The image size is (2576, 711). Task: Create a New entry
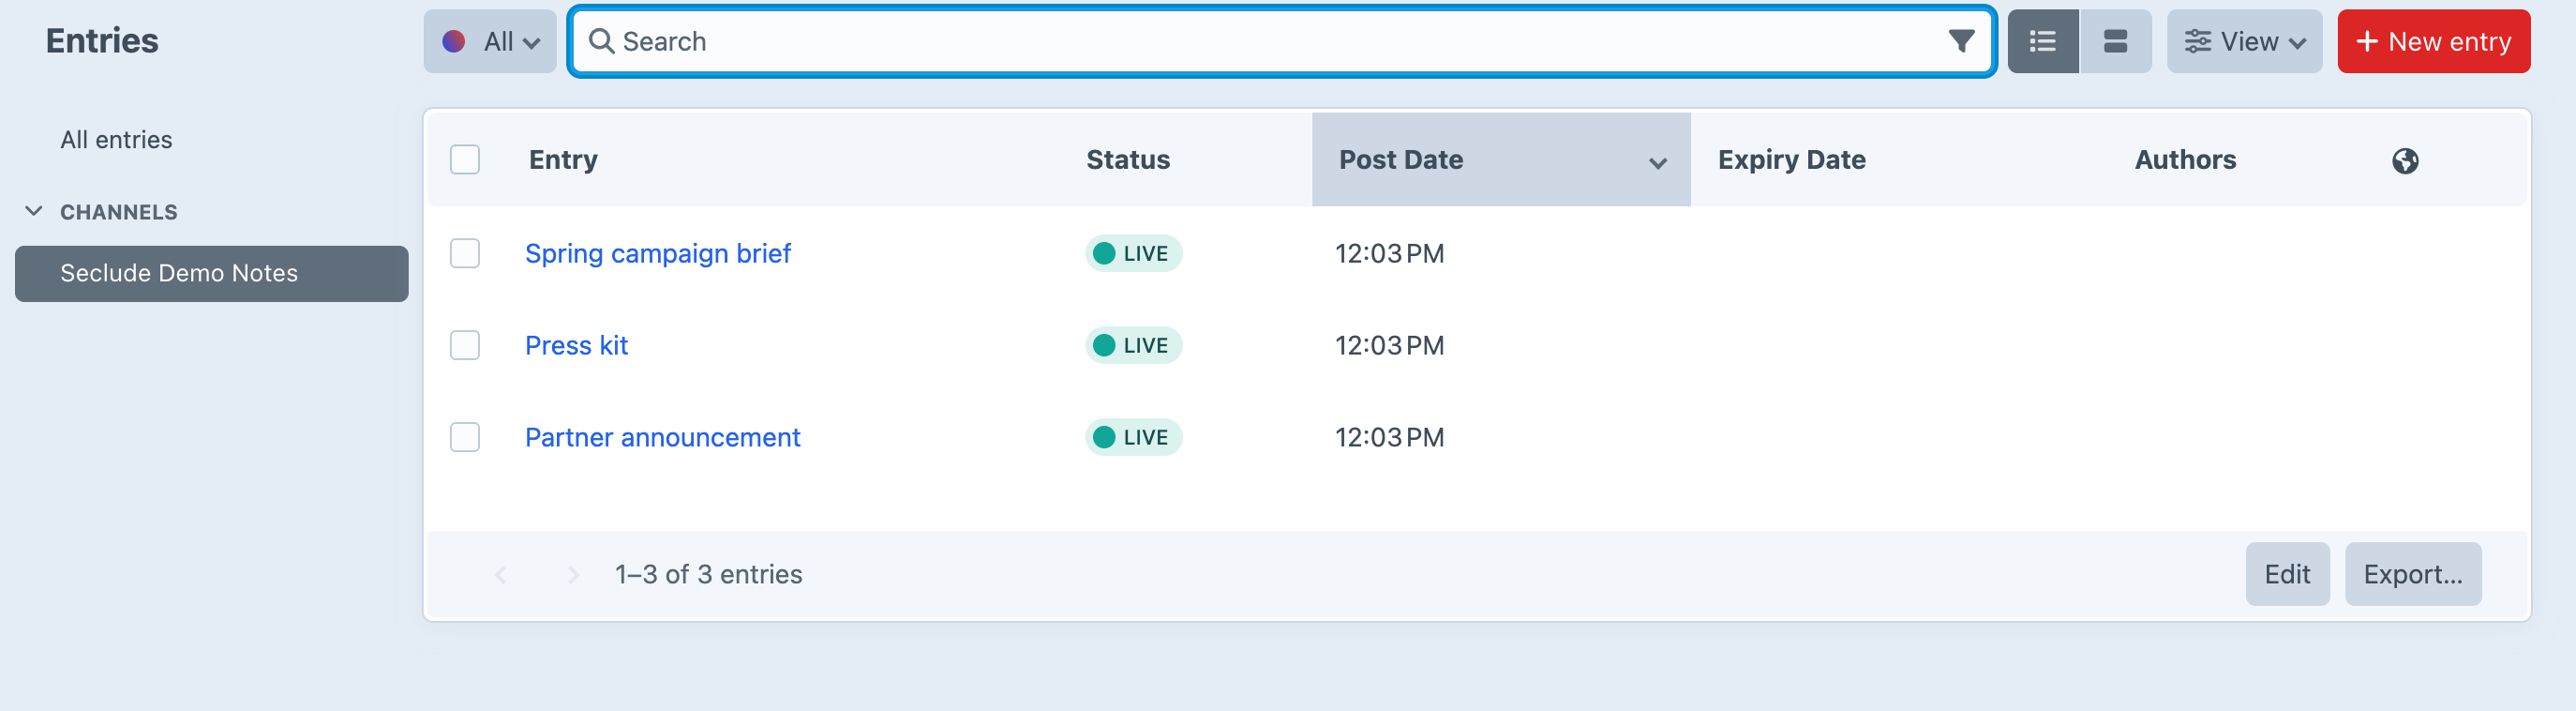coord(2433,41)
